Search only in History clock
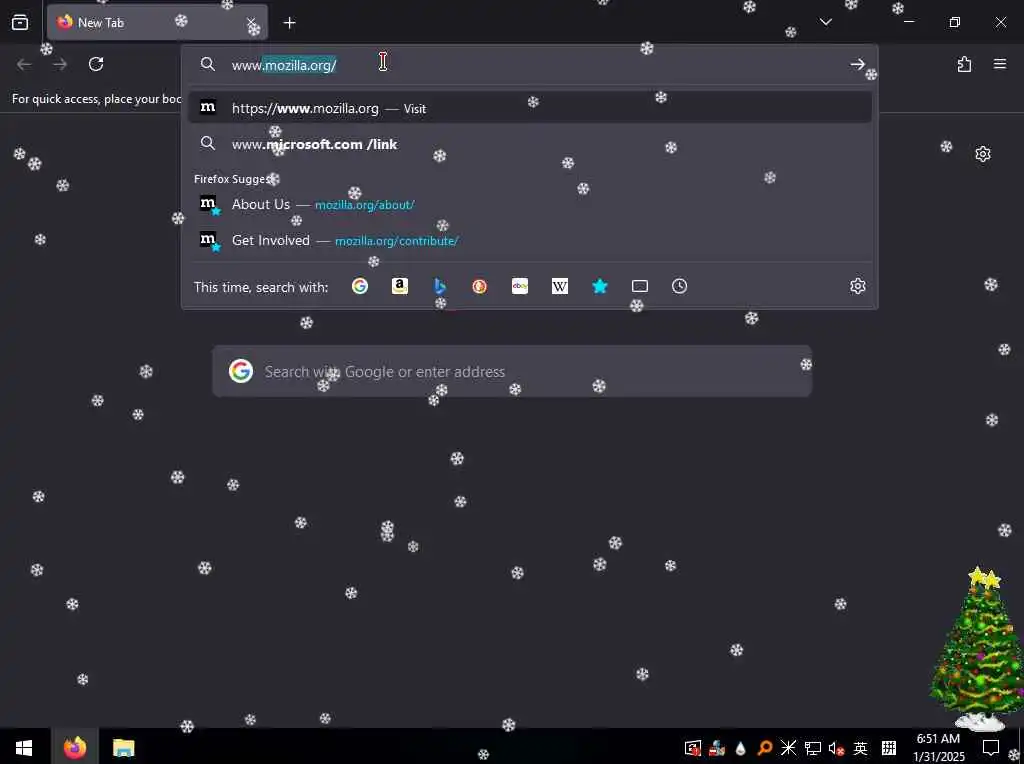The height and width of the screenshot is (764, 1024). (x=679, y=286)
